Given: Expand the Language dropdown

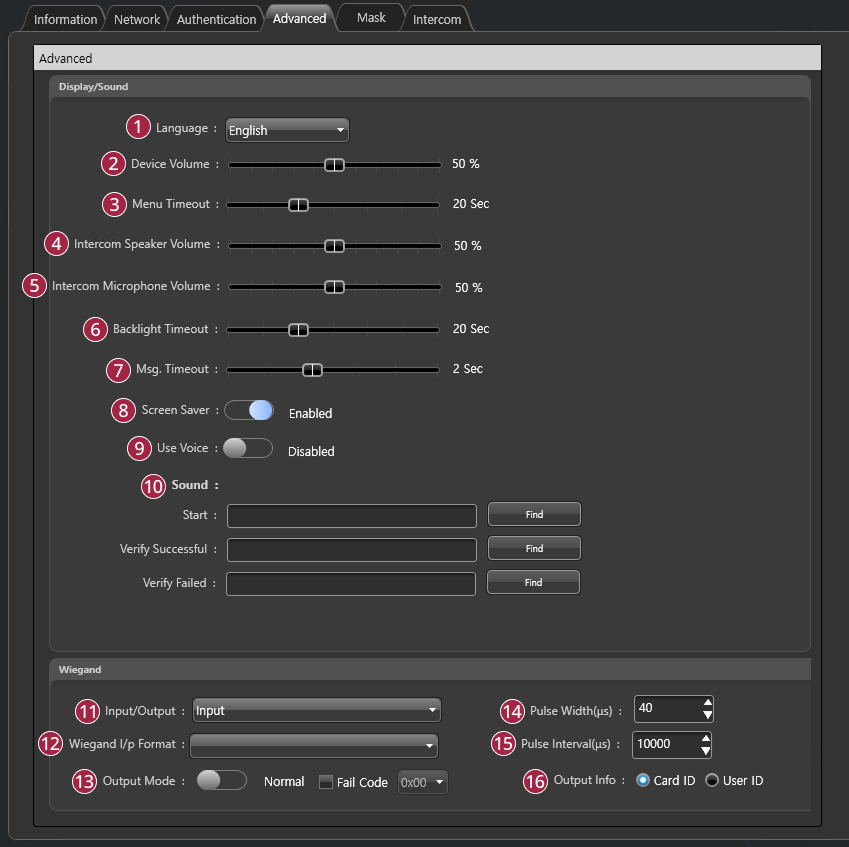Looking at the screenshot, I should (x=287, y=130).
